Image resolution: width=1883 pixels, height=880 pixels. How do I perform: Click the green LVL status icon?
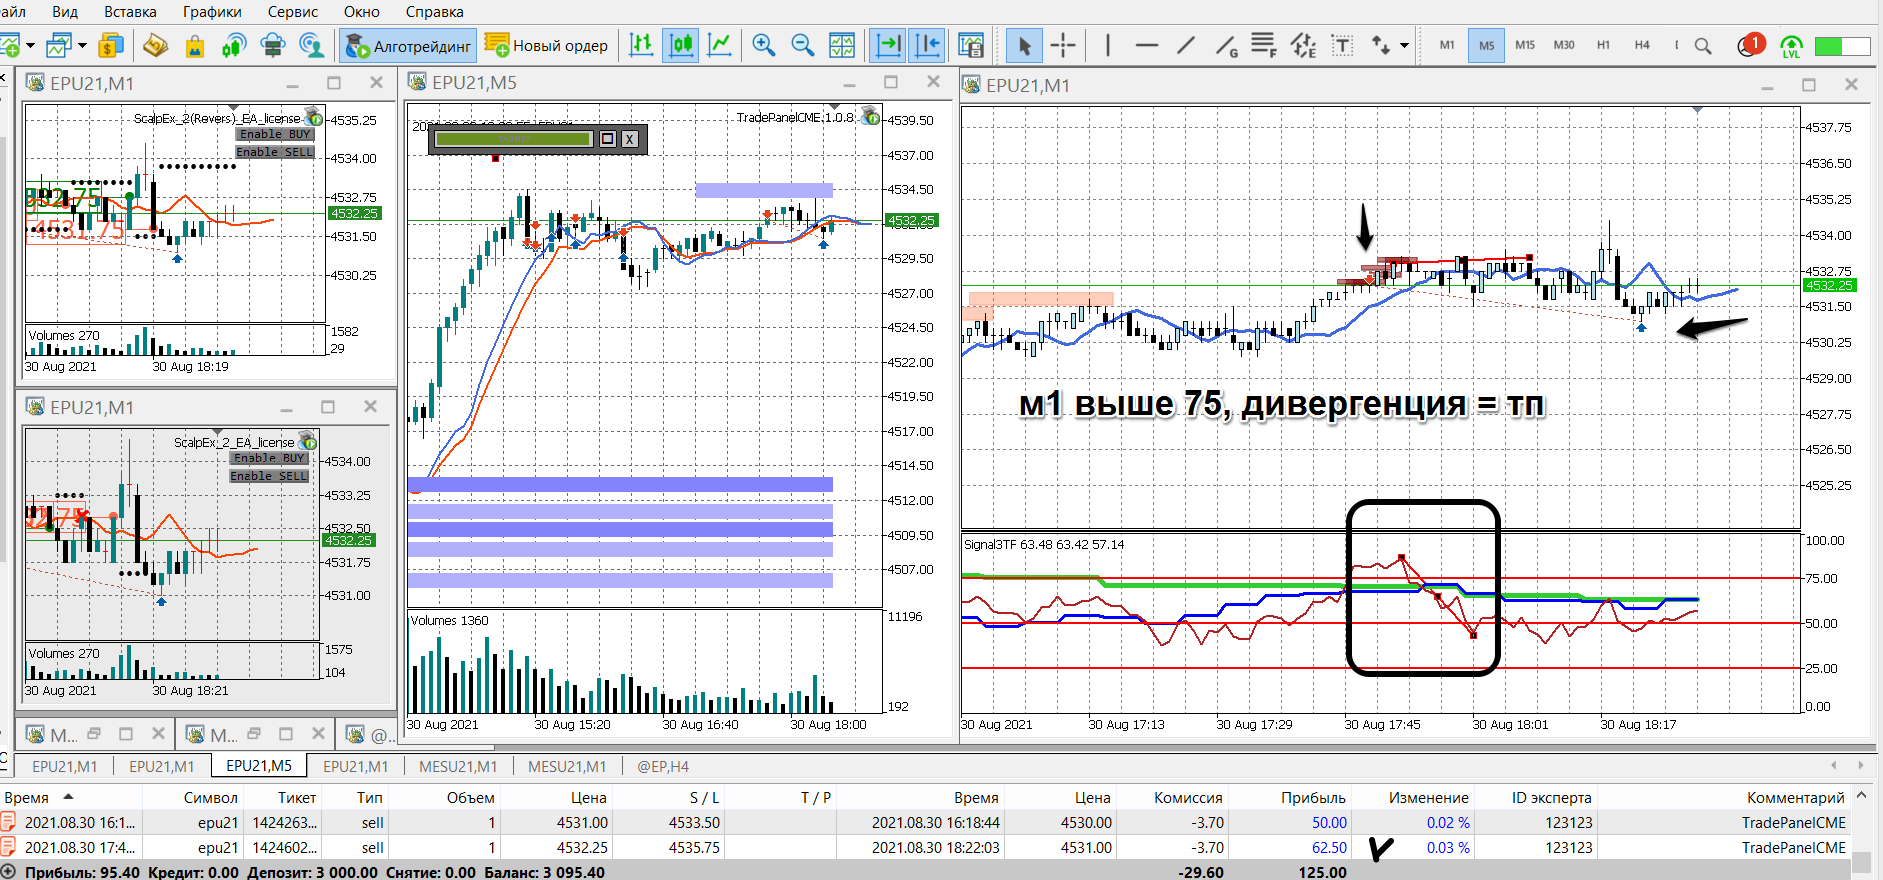1791,46
